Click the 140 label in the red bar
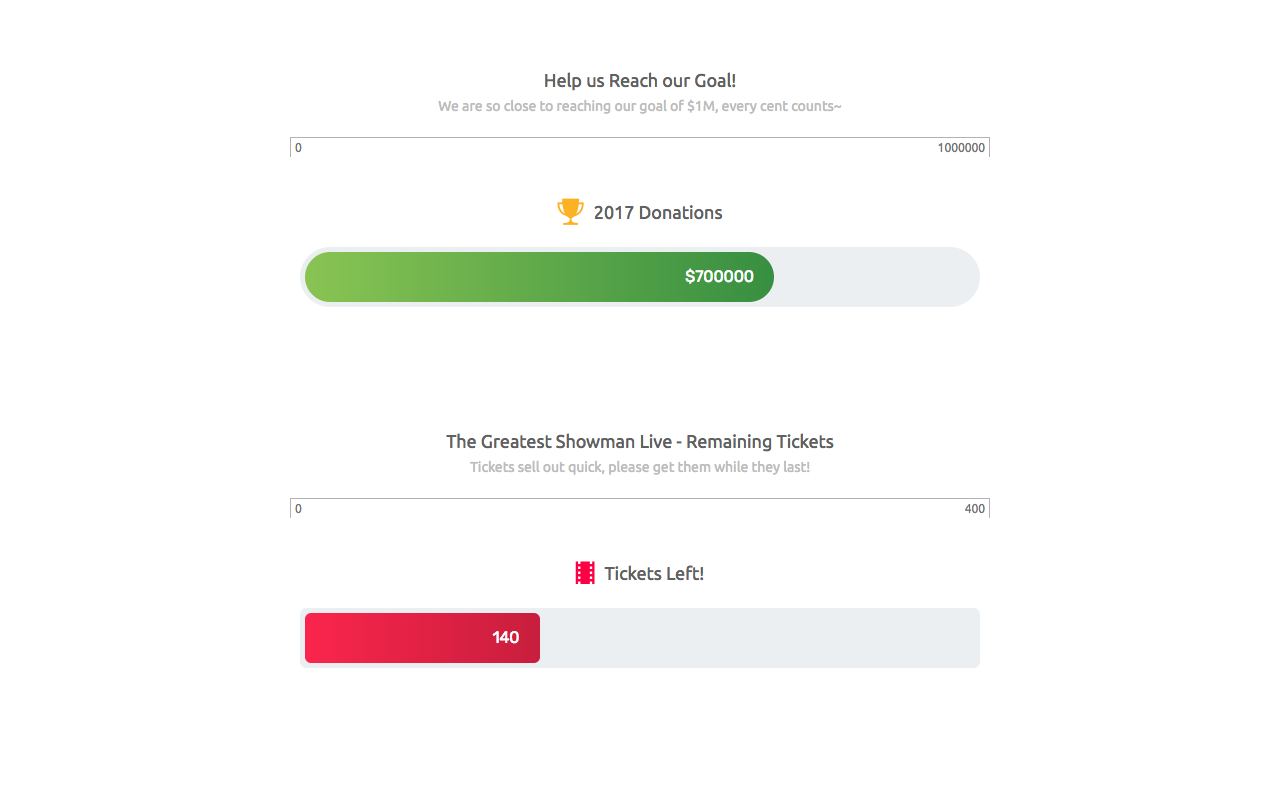 point(505,638)
